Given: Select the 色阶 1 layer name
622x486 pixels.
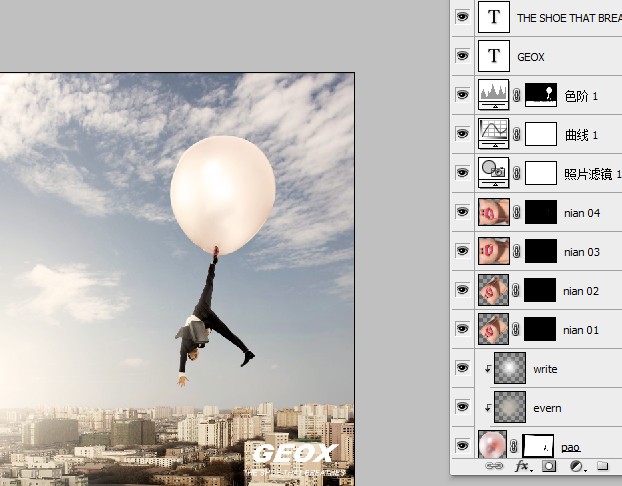Looking at the screenshot, I should click(x=581, y=96).
